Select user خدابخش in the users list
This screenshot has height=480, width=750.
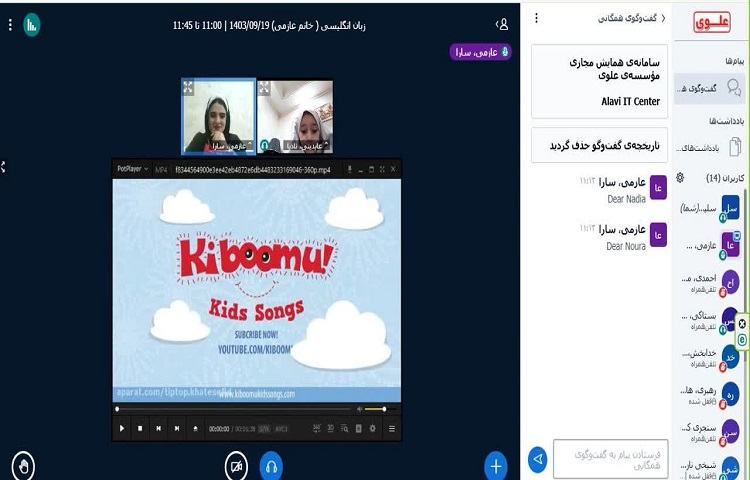pyautogui.click(x=709, y=358)
